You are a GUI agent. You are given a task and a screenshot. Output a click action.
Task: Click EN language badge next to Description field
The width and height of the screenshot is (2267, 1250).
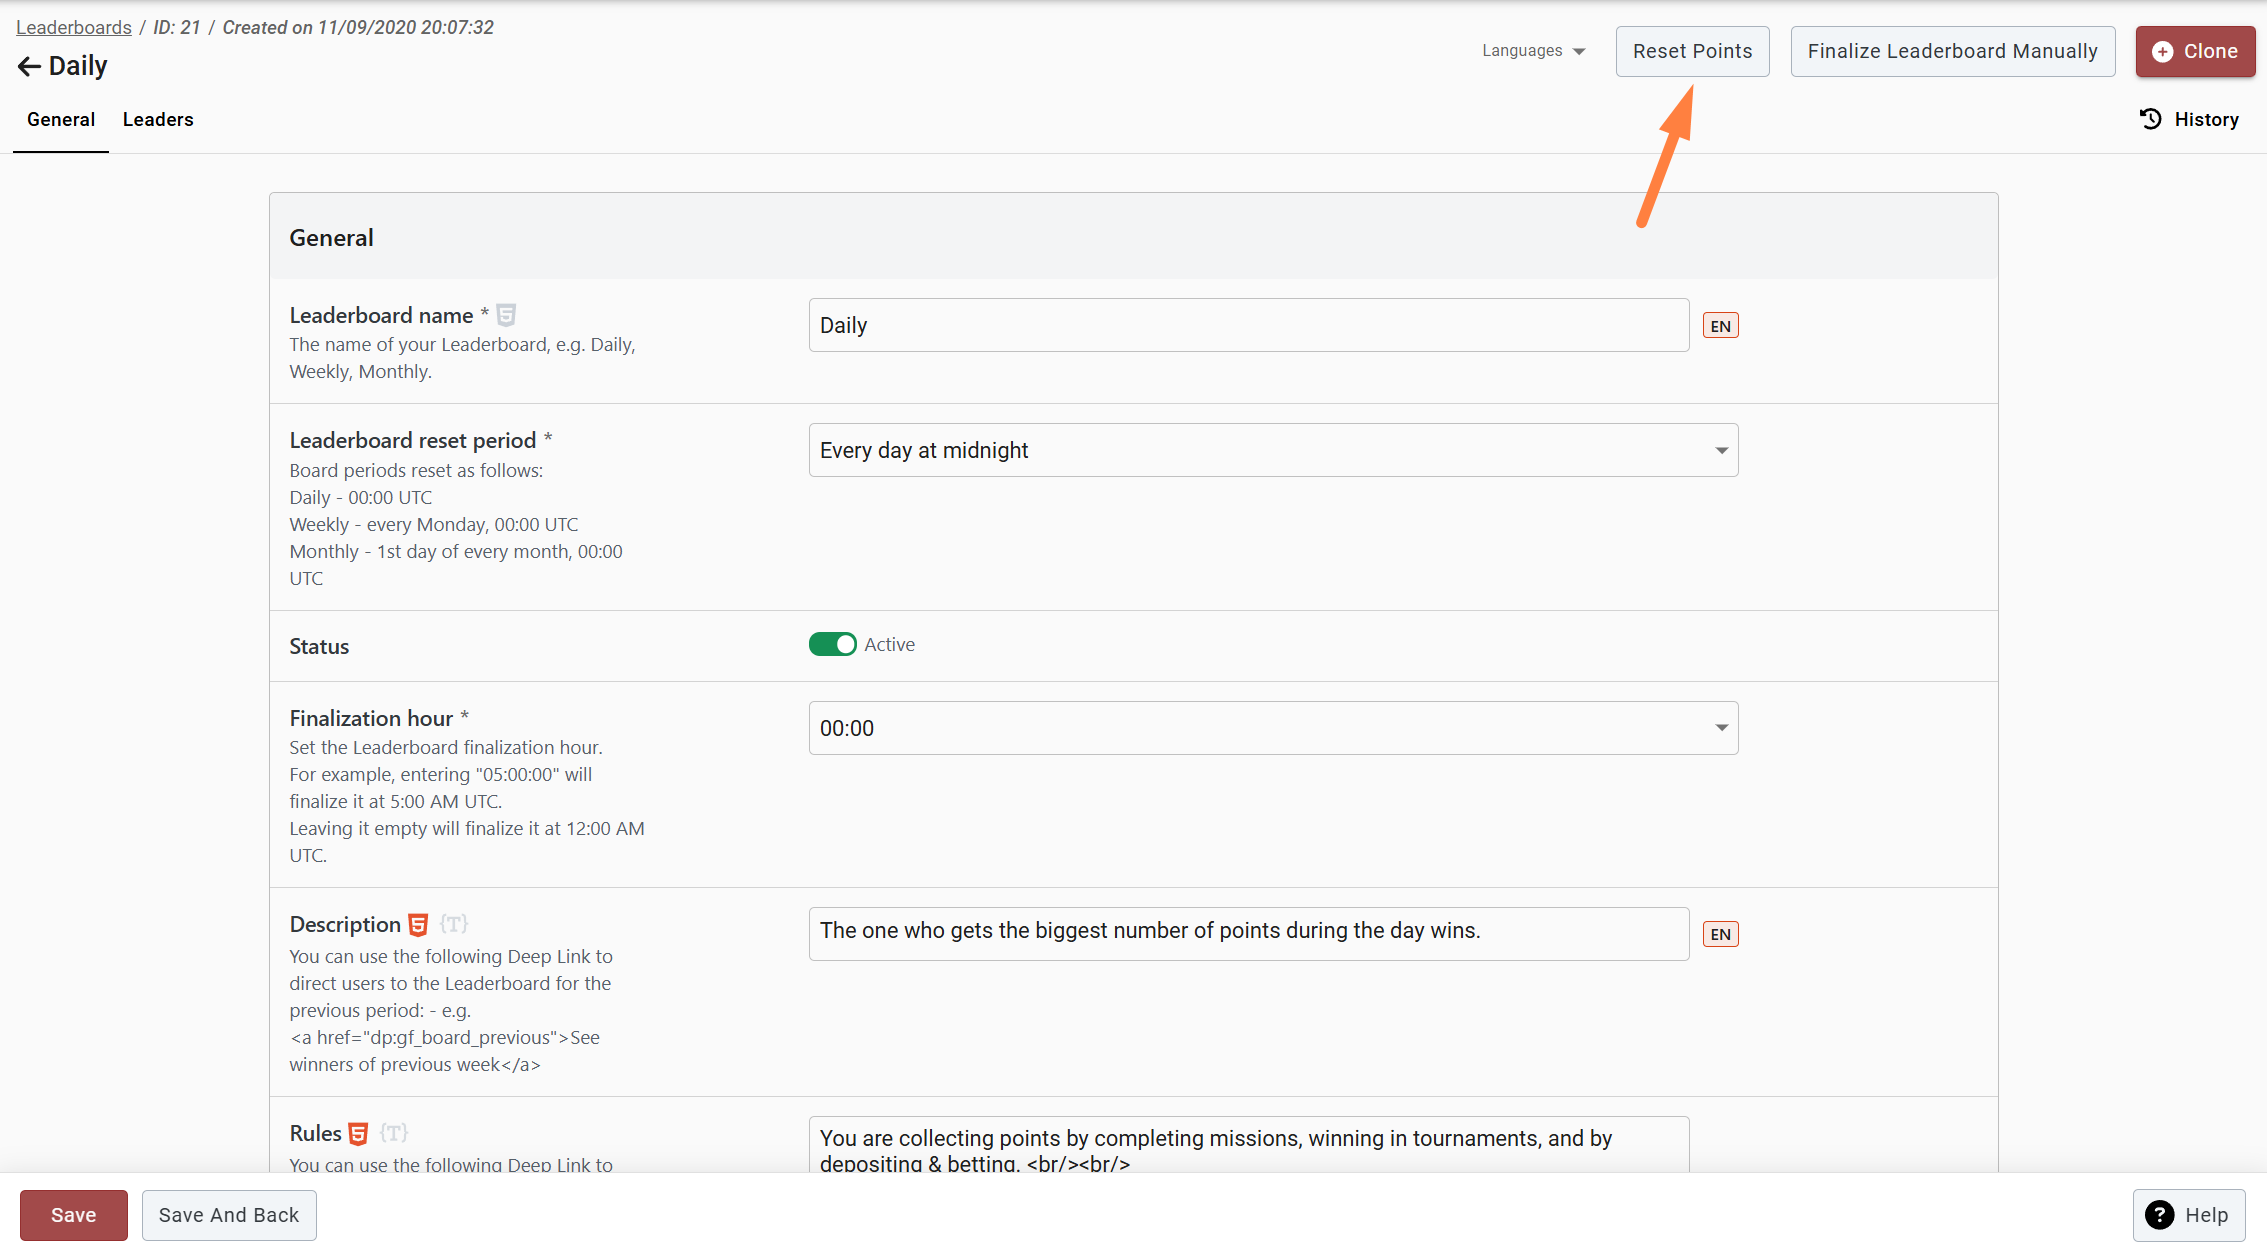1720,934
